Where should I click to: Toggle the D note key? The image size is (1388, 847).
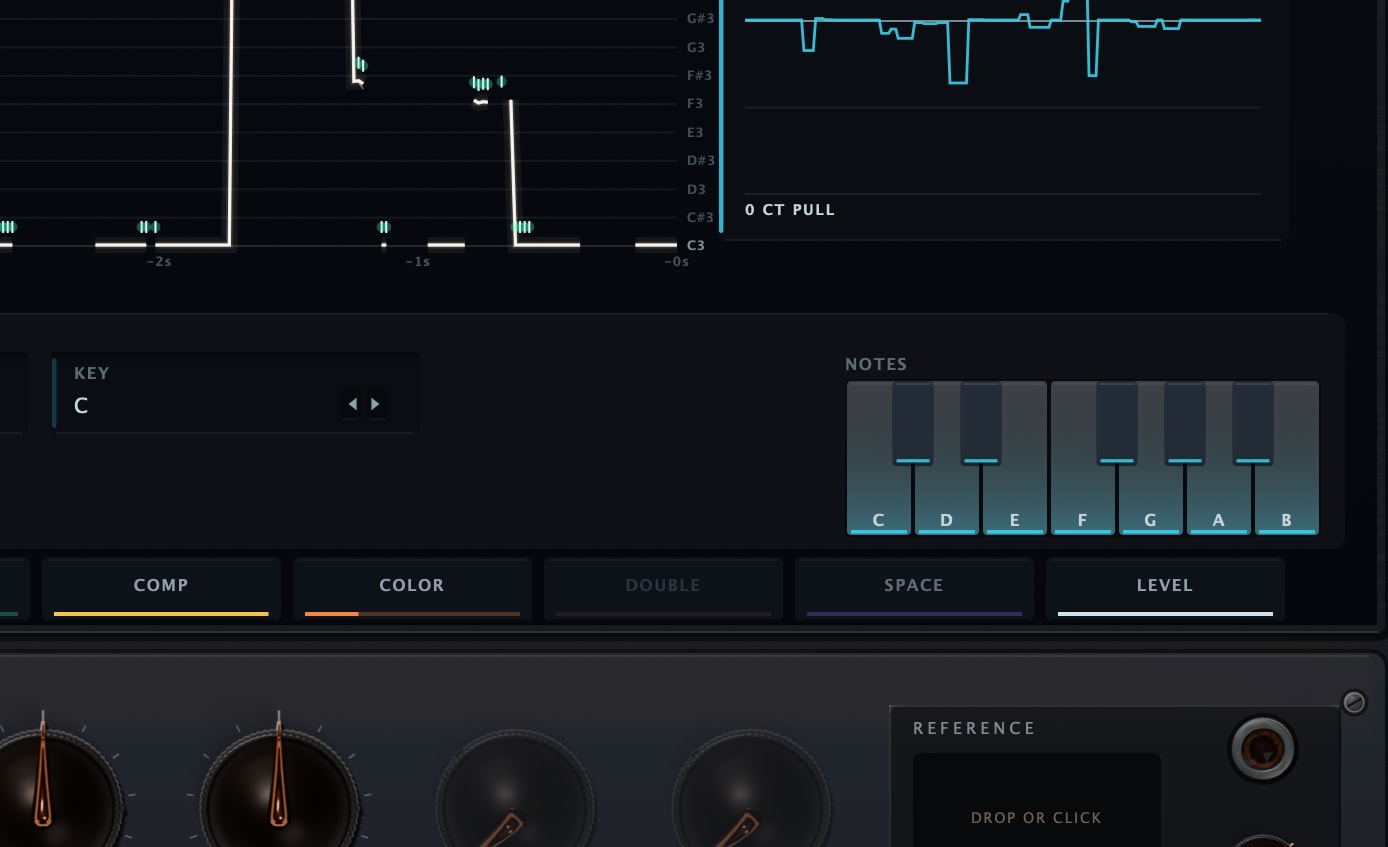coord(947,500)
